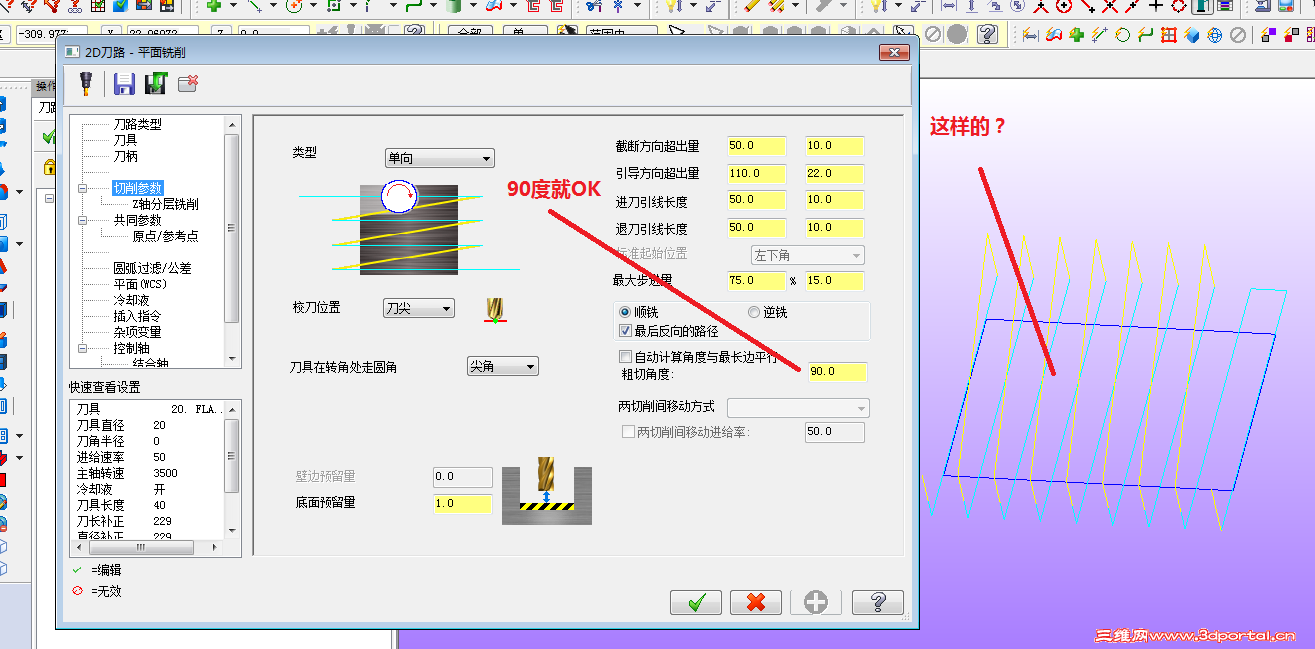The height and width of the screenshot is (649, 1315).
Task: Click the quick view settings vertical scrollbar
Action: [x=232, y=469]
